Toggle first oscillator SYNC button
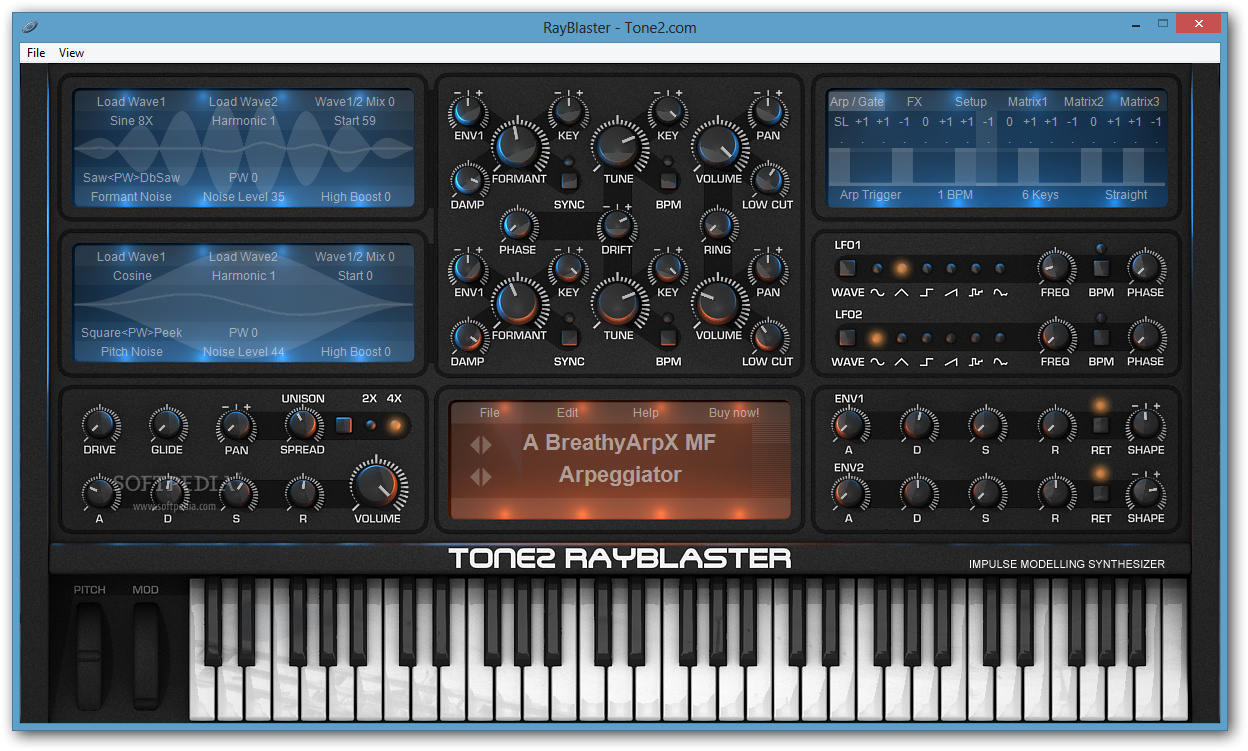 (569, 181)
